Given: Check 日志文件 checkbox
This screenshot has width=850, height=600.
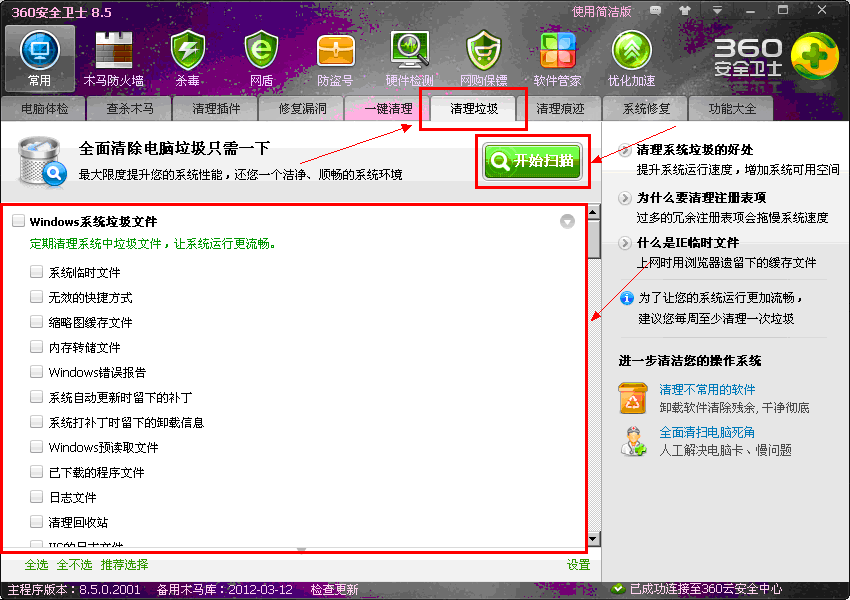Looking at the screenshot, I should click(36, 496).
